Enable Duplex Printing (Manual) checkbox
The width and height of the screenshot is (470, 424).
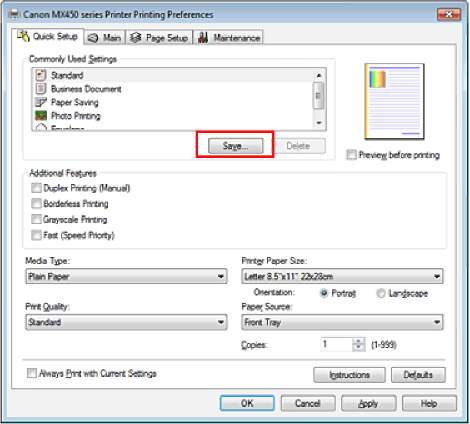(36, 188)
